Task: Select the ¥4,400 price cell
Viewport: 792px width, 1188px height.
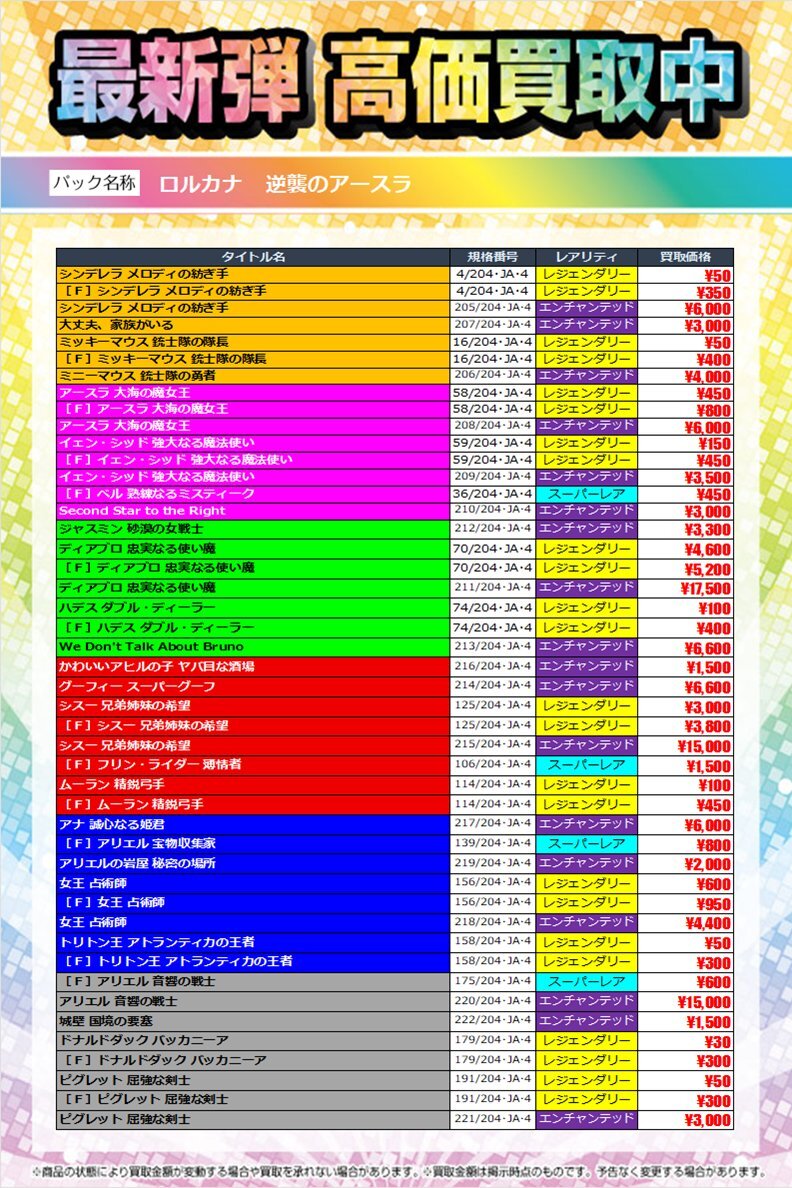Action: pyautogui.click(x=685, y=922)
